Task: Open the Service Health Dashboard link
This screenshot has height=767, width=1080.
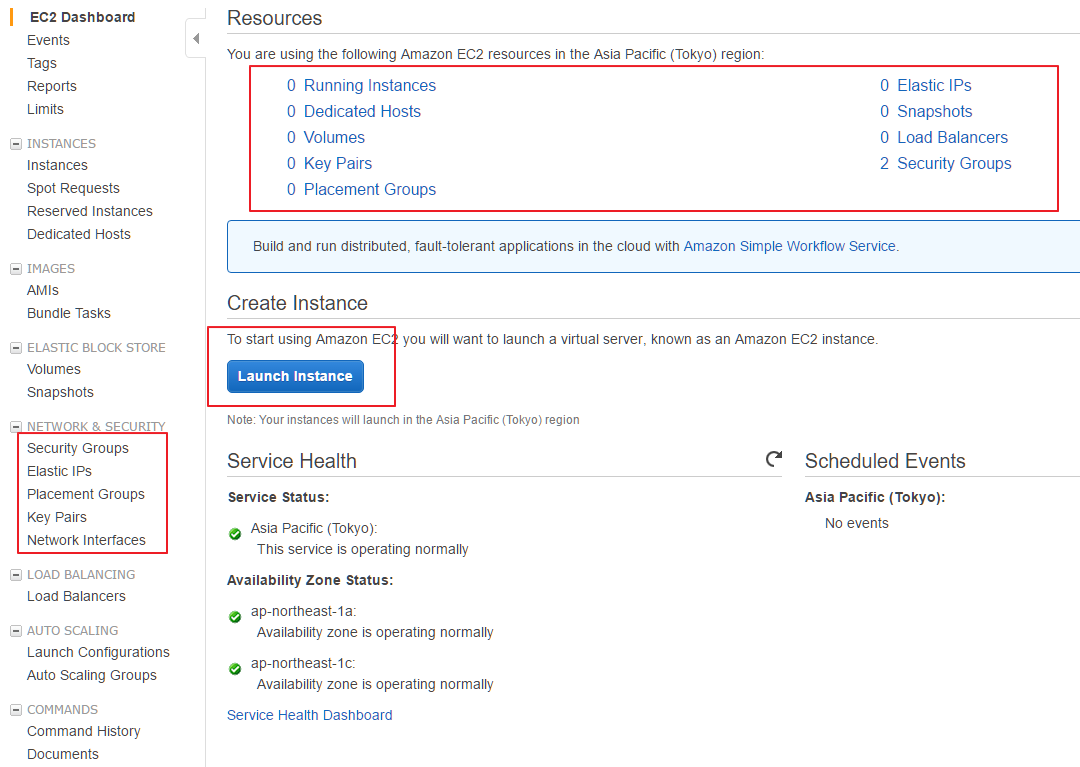Action: [x=310, y=715]
